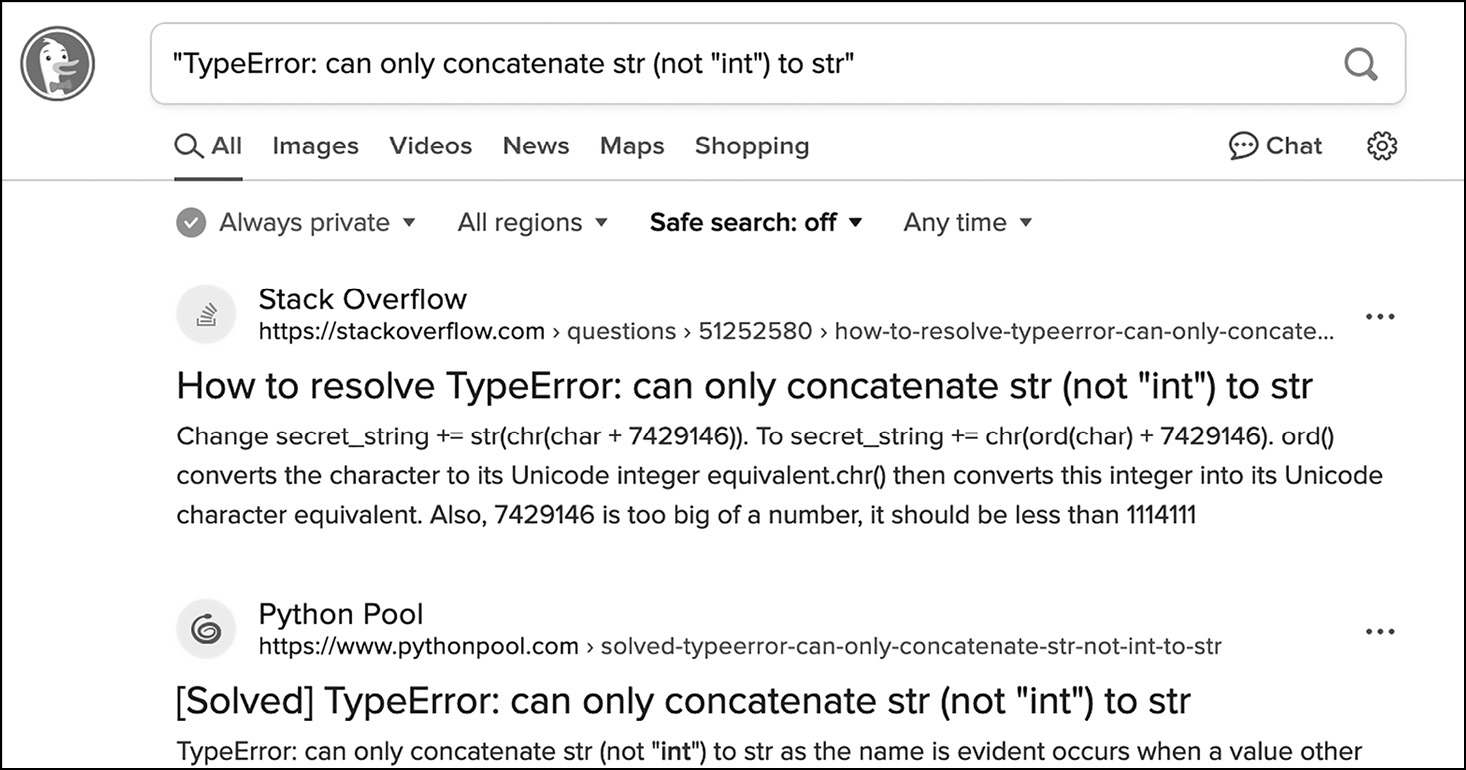Switch to the Images tab

pyautogui.click(x=315, y=146)
